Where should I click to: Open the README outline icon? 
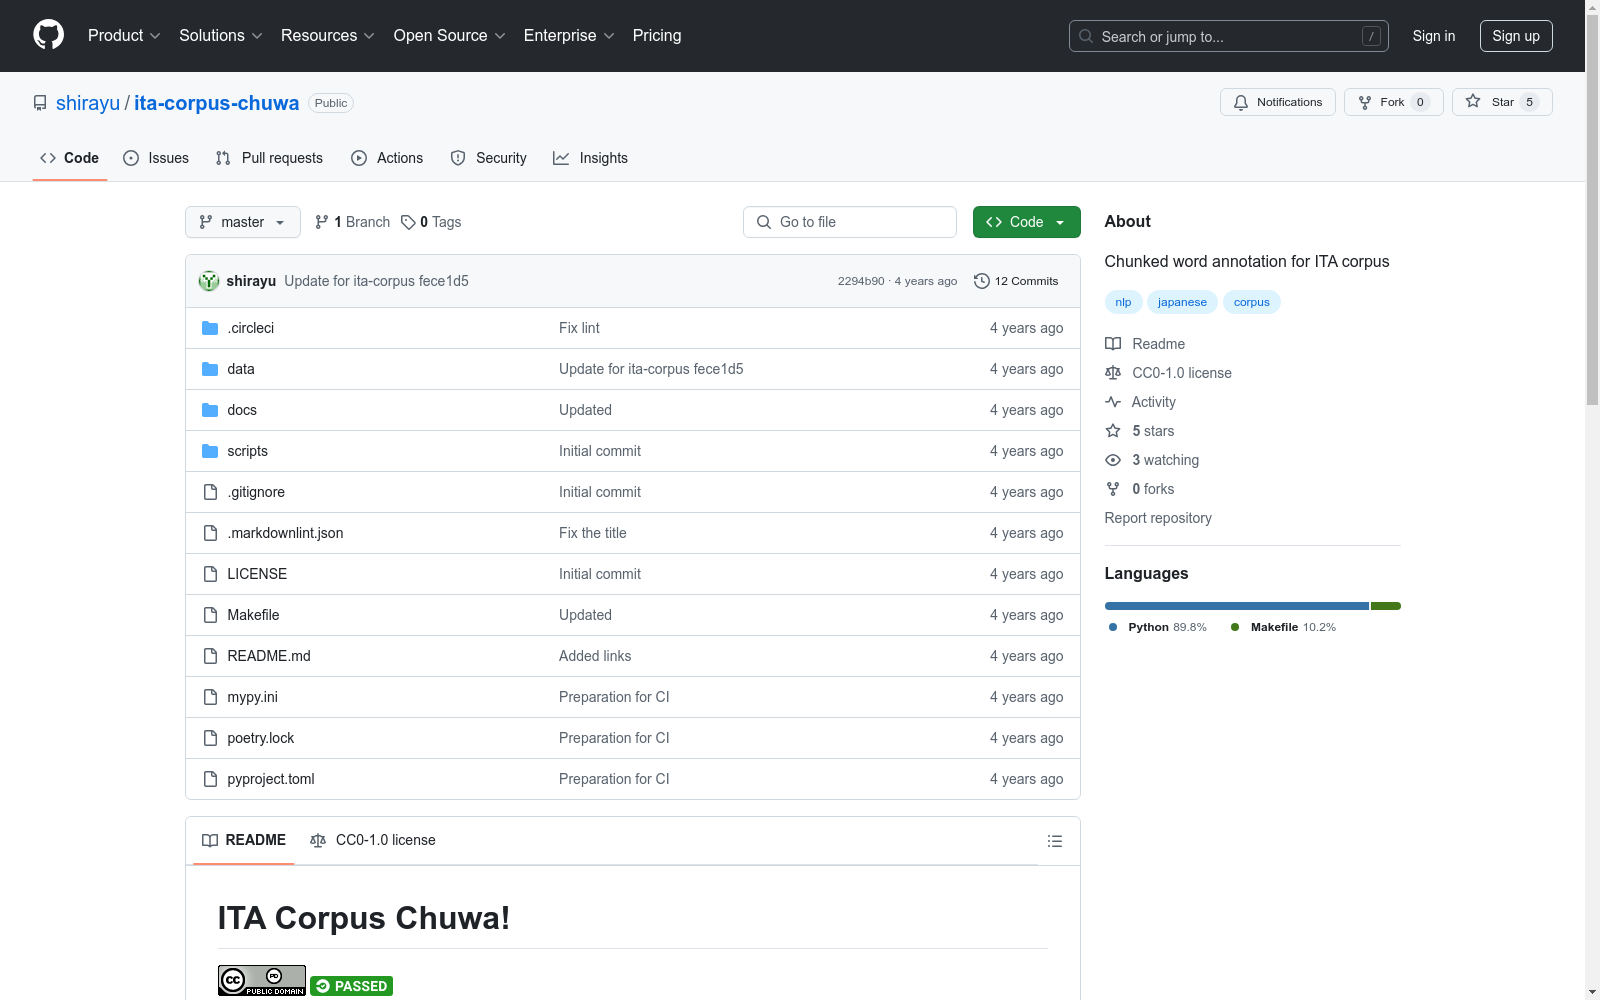point(1054,841)
